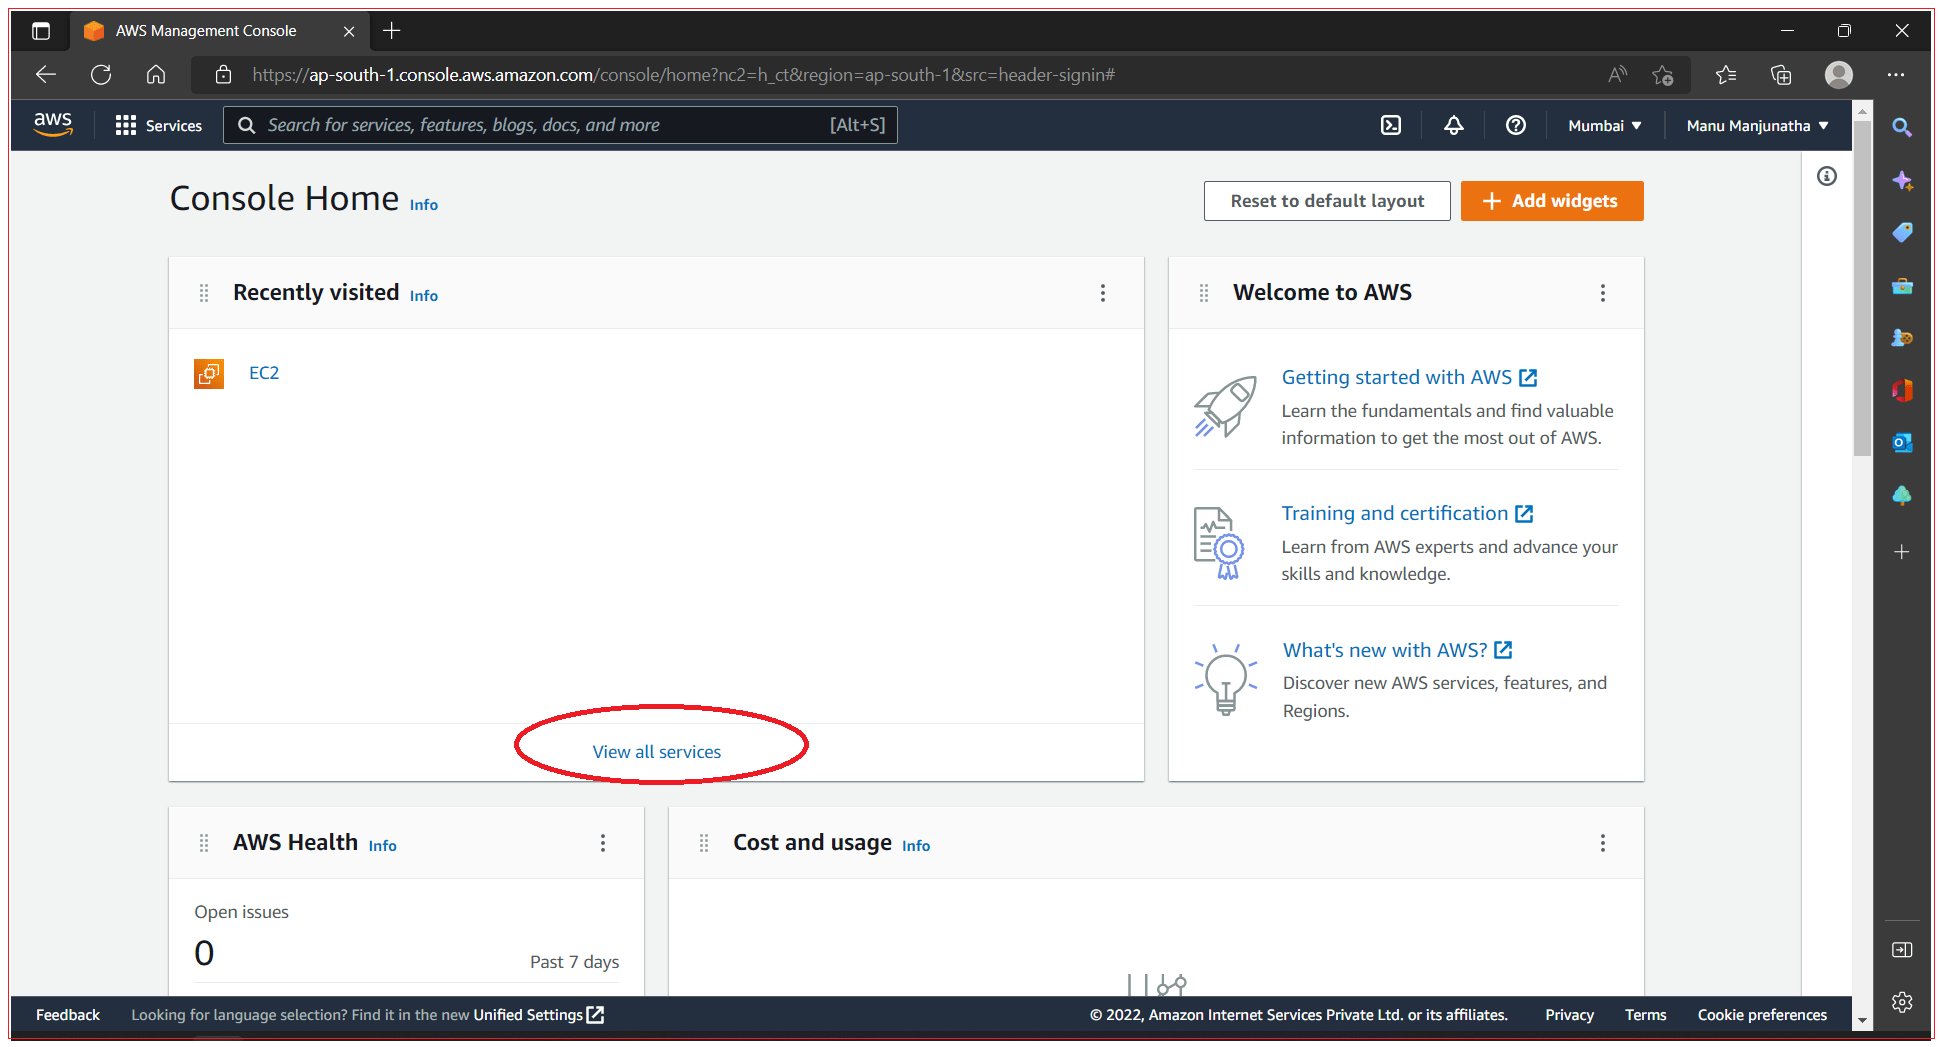Click the favorites star in address bar

[1663, 75]
